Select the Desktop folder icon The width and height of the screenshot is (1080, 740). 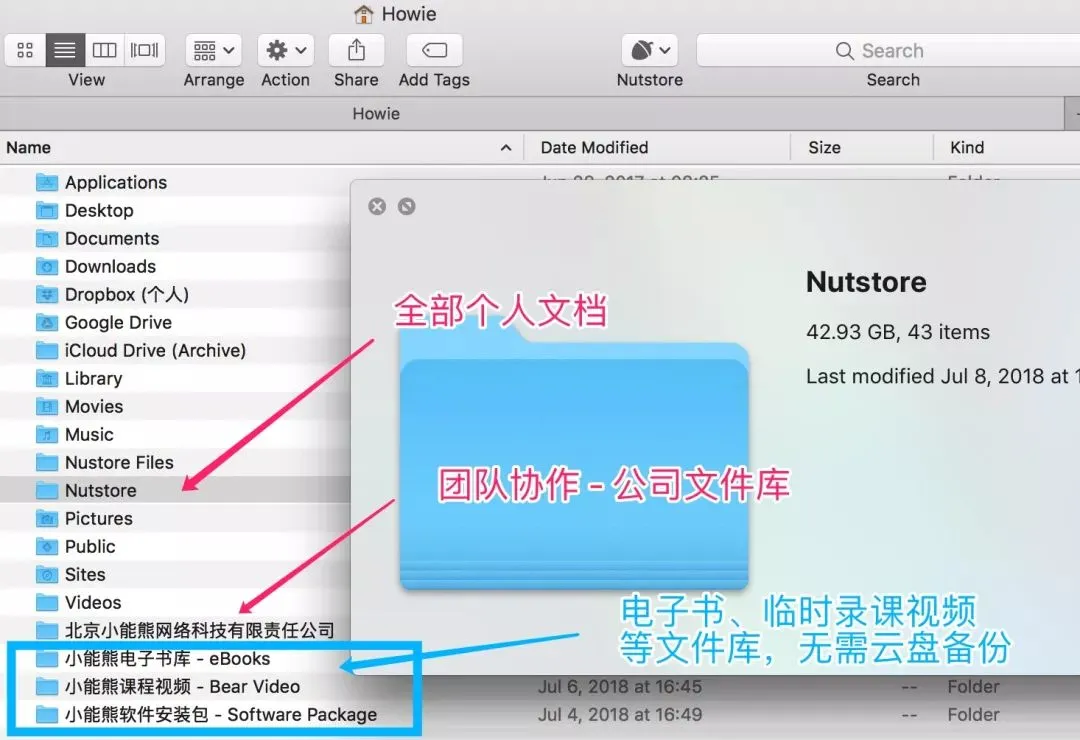[47, 211]
